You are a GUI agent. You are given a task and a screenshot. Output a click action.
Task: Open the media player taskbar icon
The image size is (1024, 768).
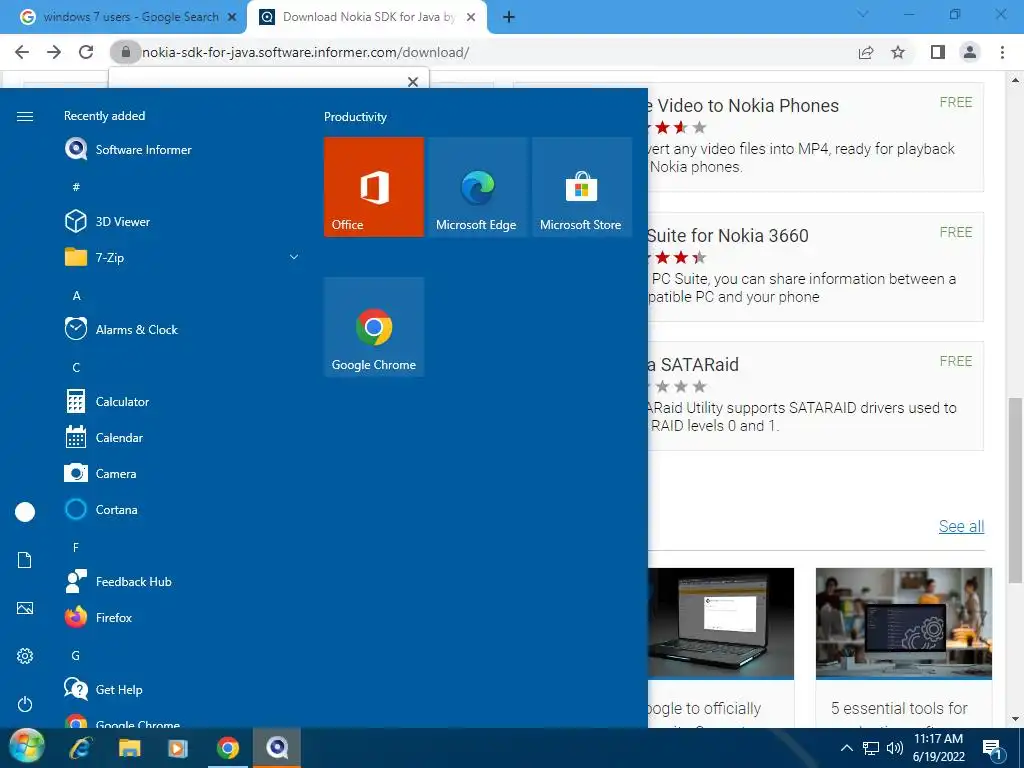pyautogui.click(x=178, y=748)
